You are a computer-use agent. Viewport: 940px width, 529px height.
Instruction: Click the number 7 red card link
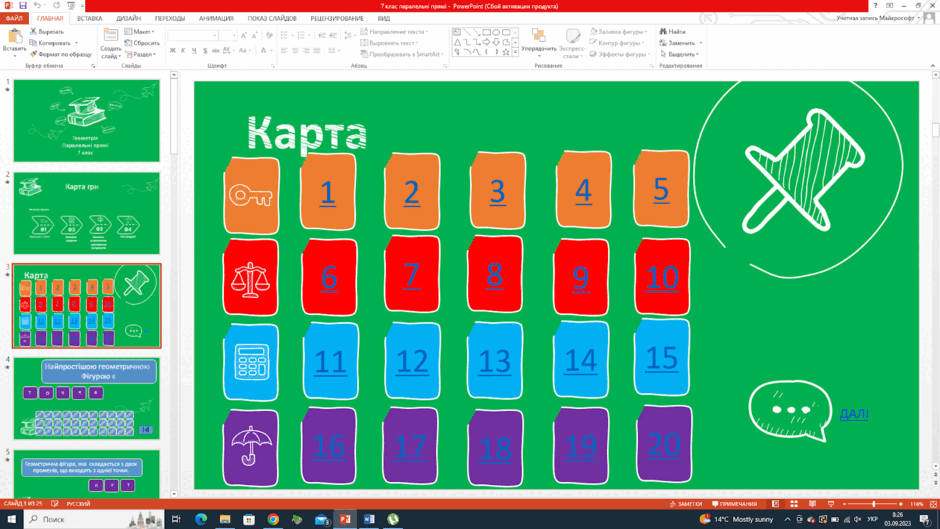pos(411,275)
